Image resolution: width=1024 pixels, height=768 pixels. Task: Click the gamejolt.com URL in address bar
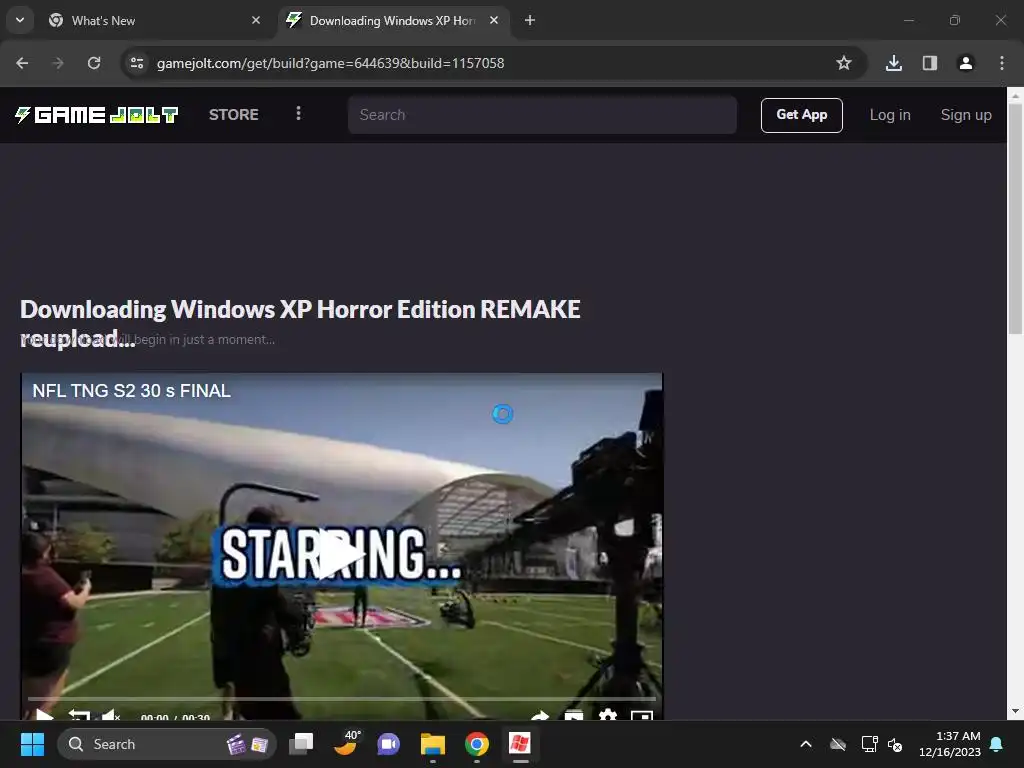[330, 63]
